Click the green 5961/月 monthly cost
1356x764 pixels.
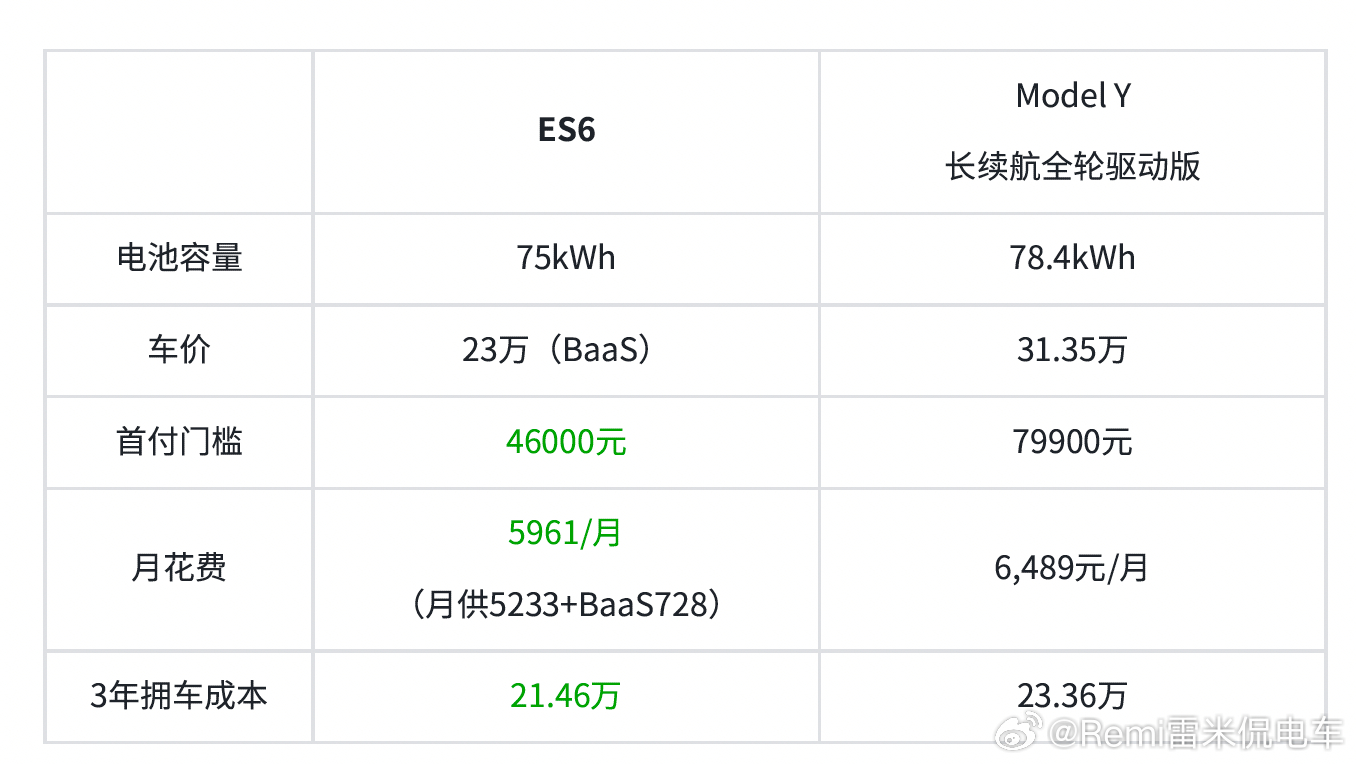pyautogui.click(x=565, y=533)
